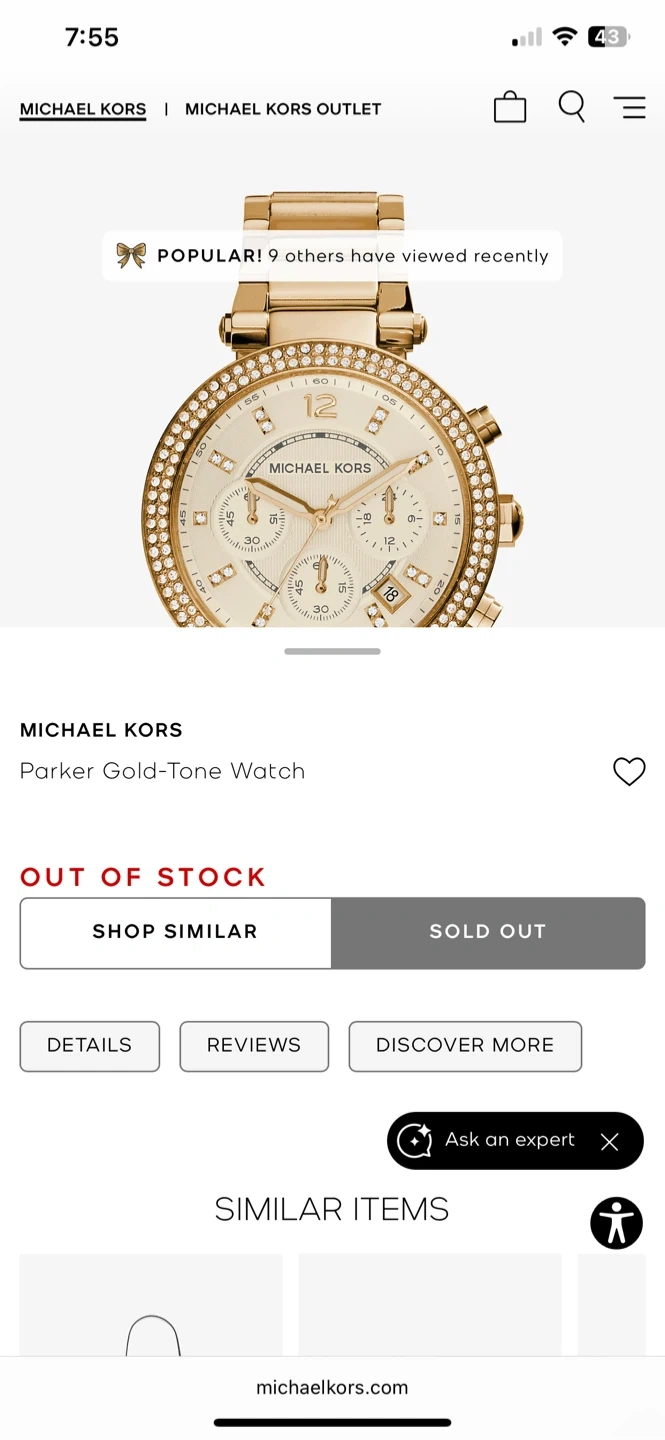Click the sparkle Ask an expert icon
Viewport: 665px width, 1440px height.
click(415, 1140)
